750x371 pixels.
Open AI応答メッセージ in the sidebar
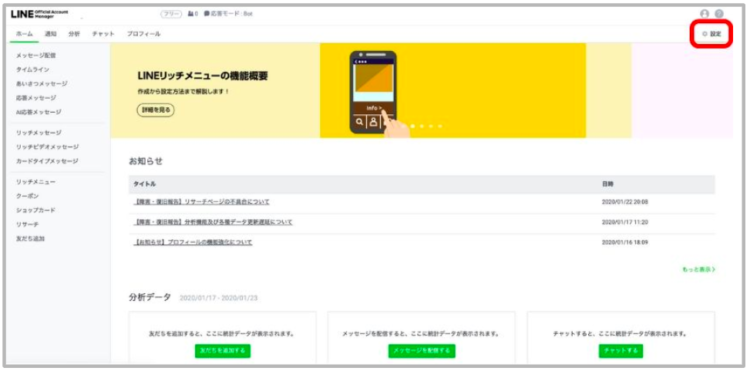[x=38, y=112]
